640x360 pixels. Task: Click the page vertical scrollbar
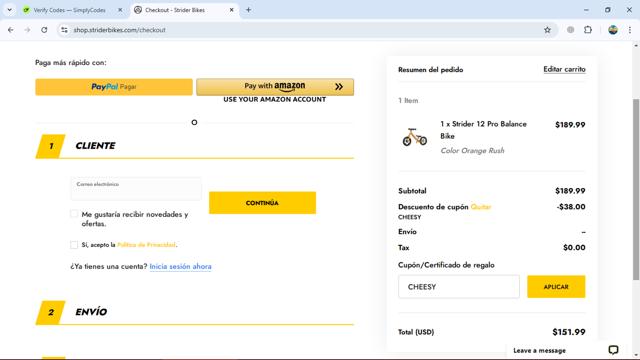click(x=636, y=189)
